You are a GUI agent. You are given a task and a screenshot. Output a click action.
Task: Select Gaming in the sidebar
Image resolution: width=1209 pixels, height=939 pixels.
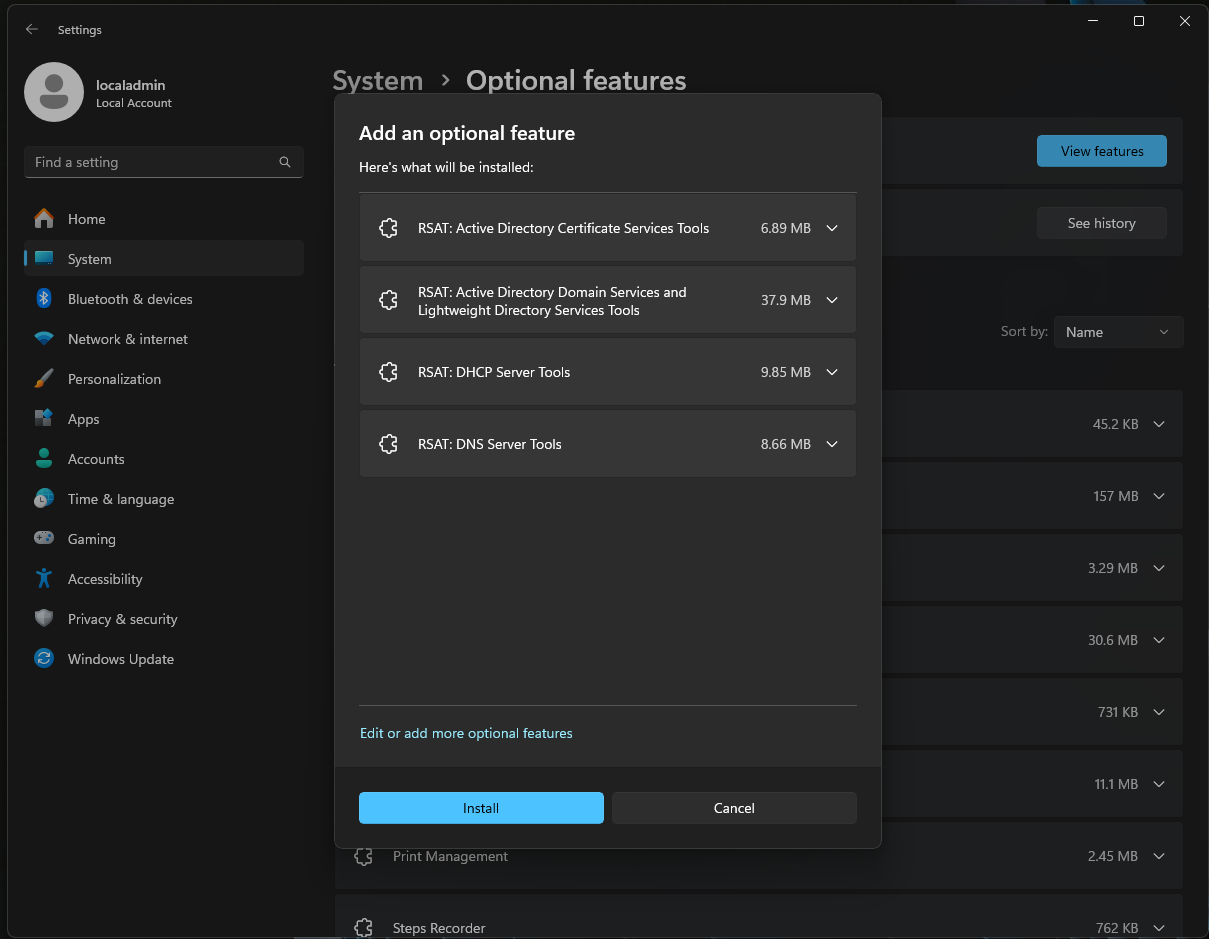click(91, 539)
